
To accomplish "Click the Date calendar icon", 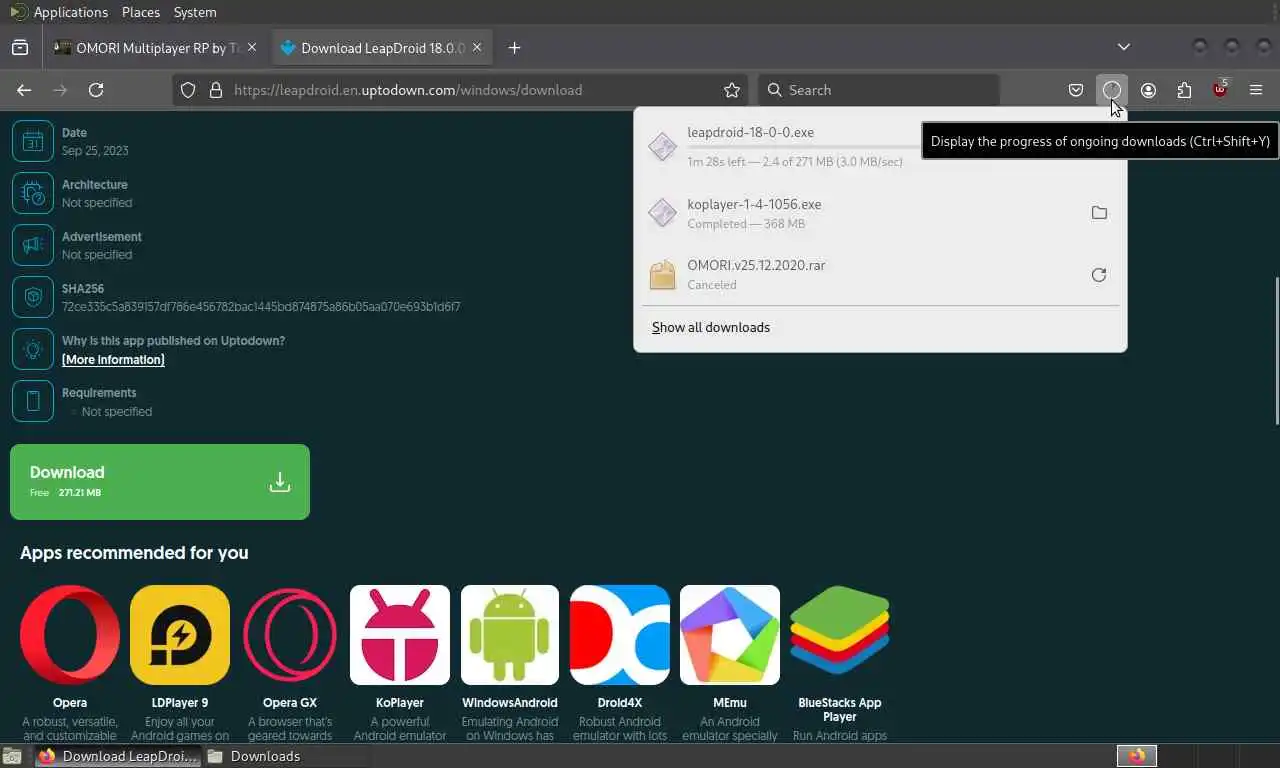I will click(33, 141).
